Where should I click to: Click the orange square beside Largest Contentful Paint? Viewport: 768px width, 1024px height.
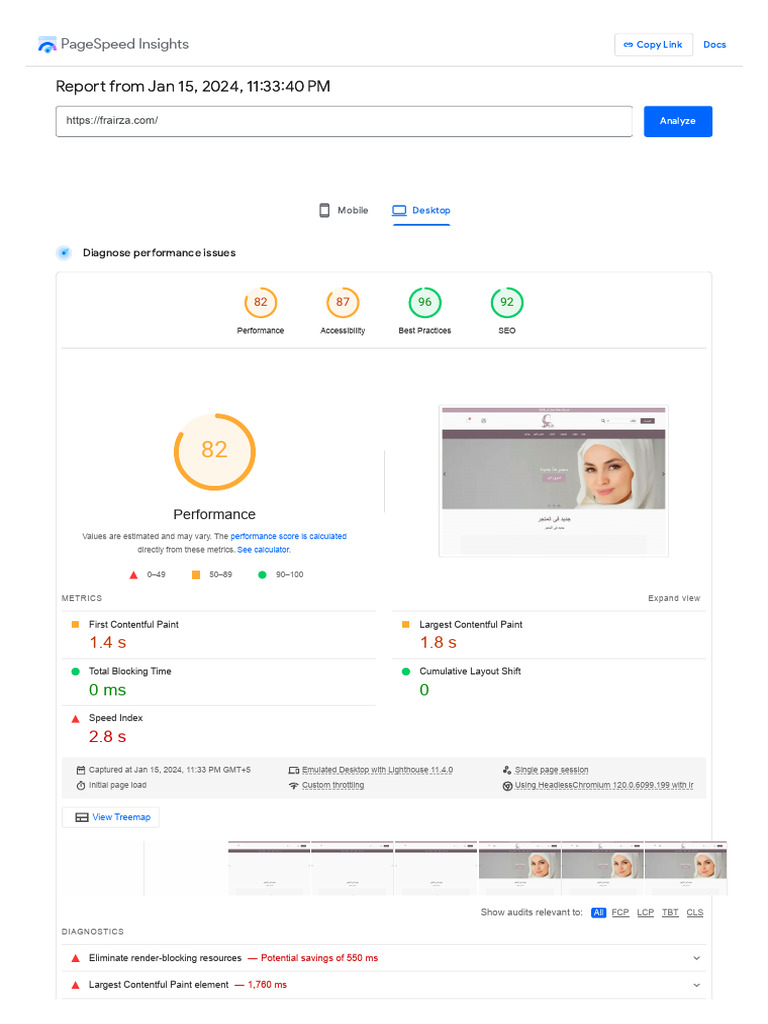point(406,624)
